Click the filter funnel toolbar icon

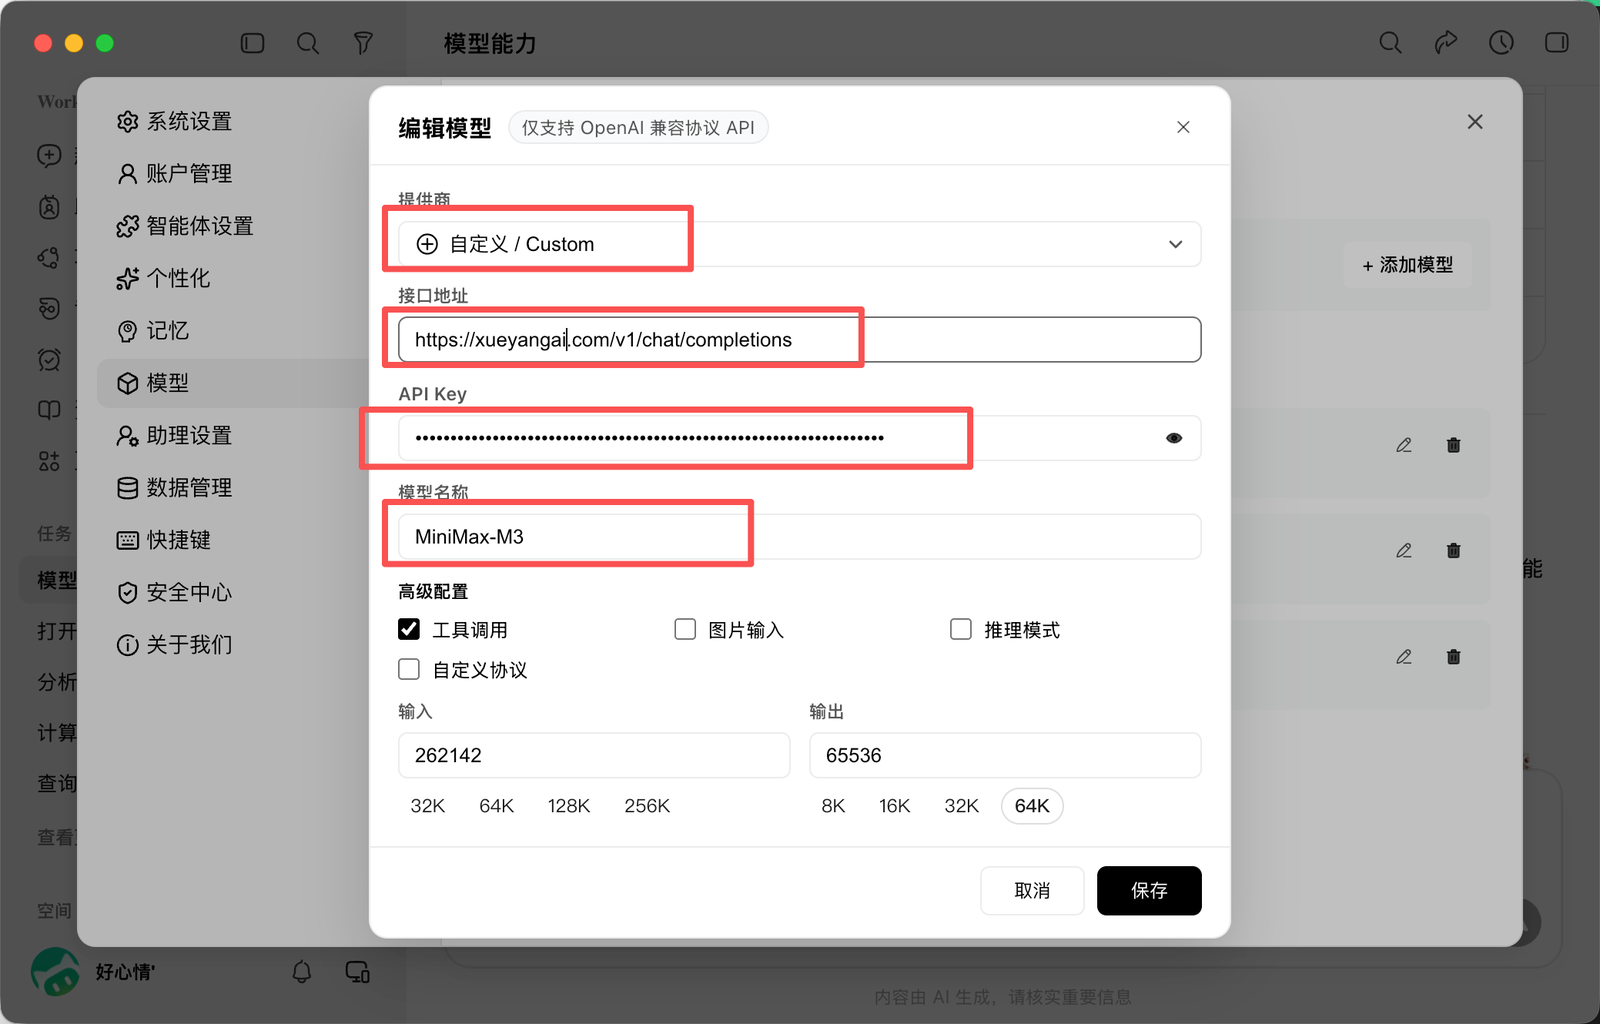click(363, 43)
